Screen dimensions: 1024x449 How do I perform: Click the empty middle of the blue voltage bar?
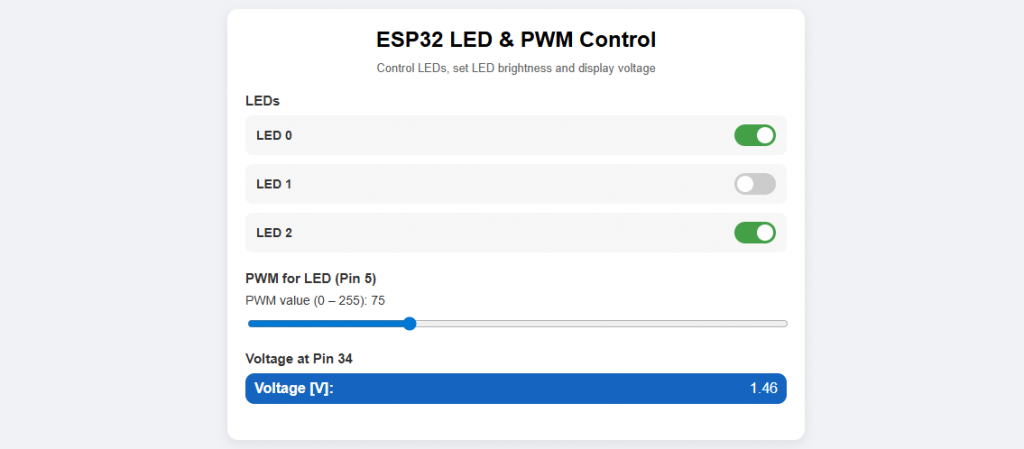click(540, 388)
